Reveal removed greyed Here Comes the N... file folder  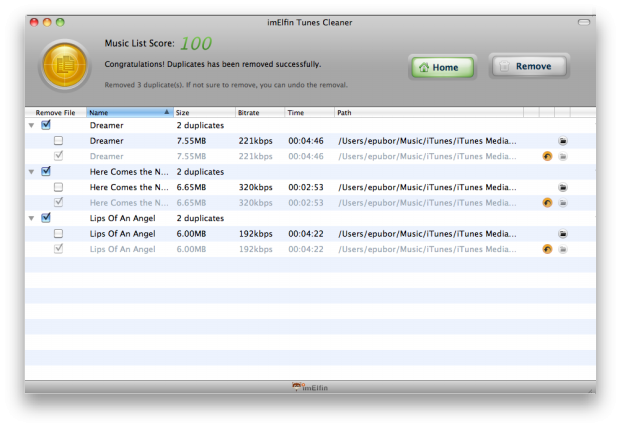click(563, 203)
